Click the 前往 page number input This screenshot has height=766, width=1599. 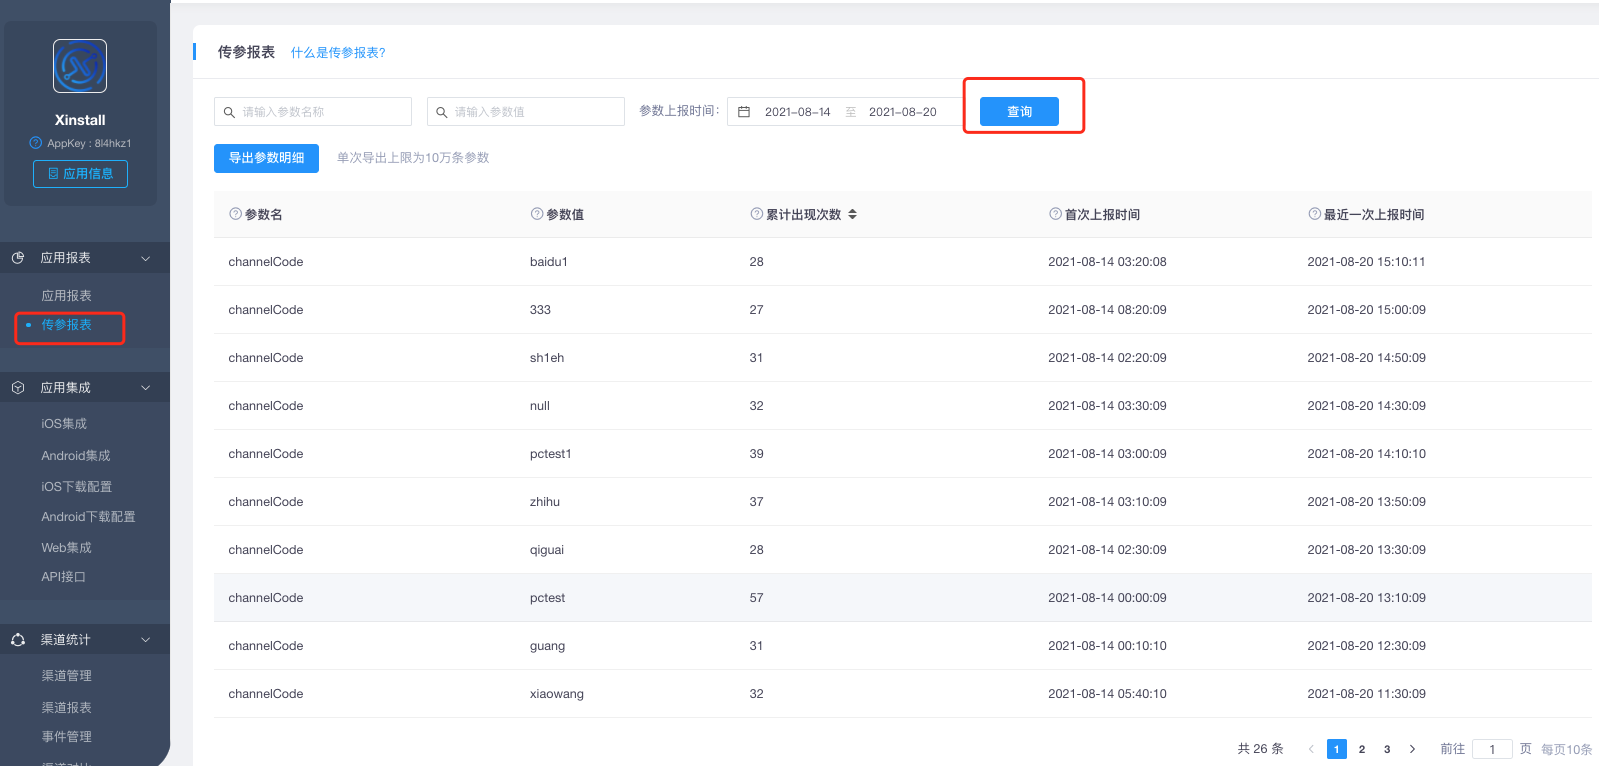pos(1492,749)
